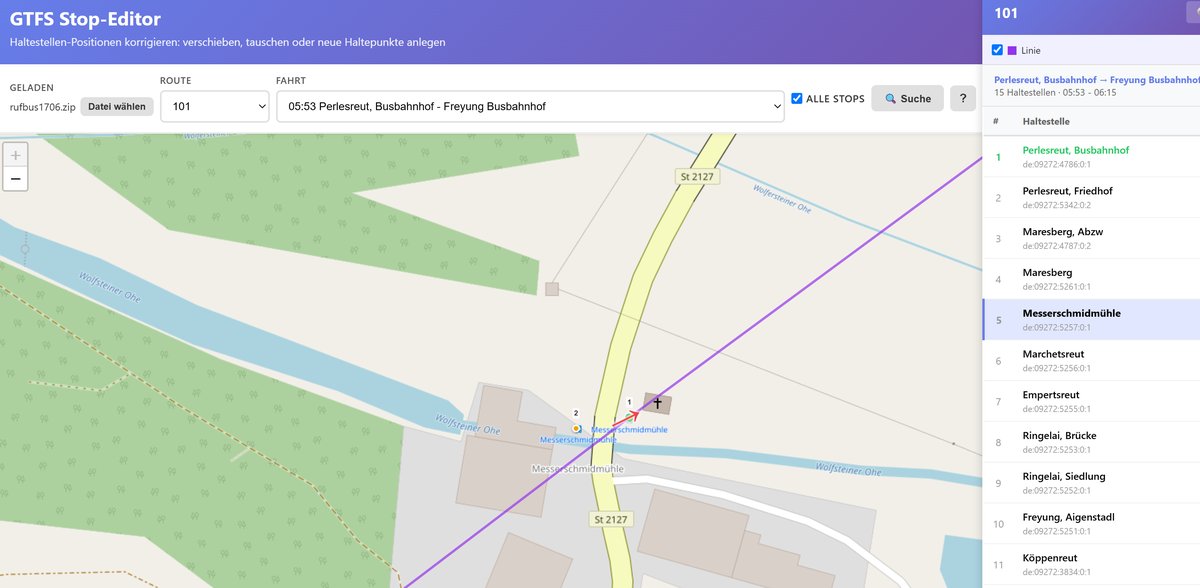The width and height of the screenshot is (1200, 588).
Task: Click the gray Messerschmidmühle place label on map
Action: coord(579,468)
